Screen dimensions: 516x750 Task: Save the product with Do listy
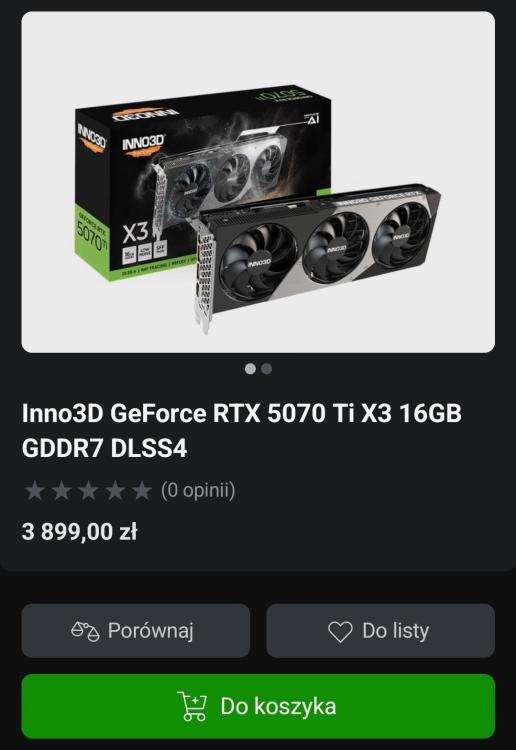[381, 630]
